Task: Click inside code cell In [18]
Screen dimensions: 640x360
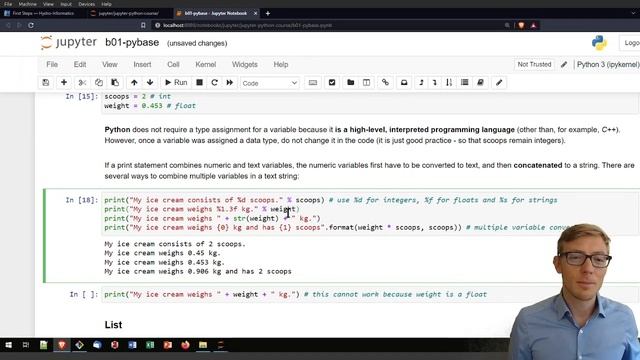Action: (x=369, y=214)
